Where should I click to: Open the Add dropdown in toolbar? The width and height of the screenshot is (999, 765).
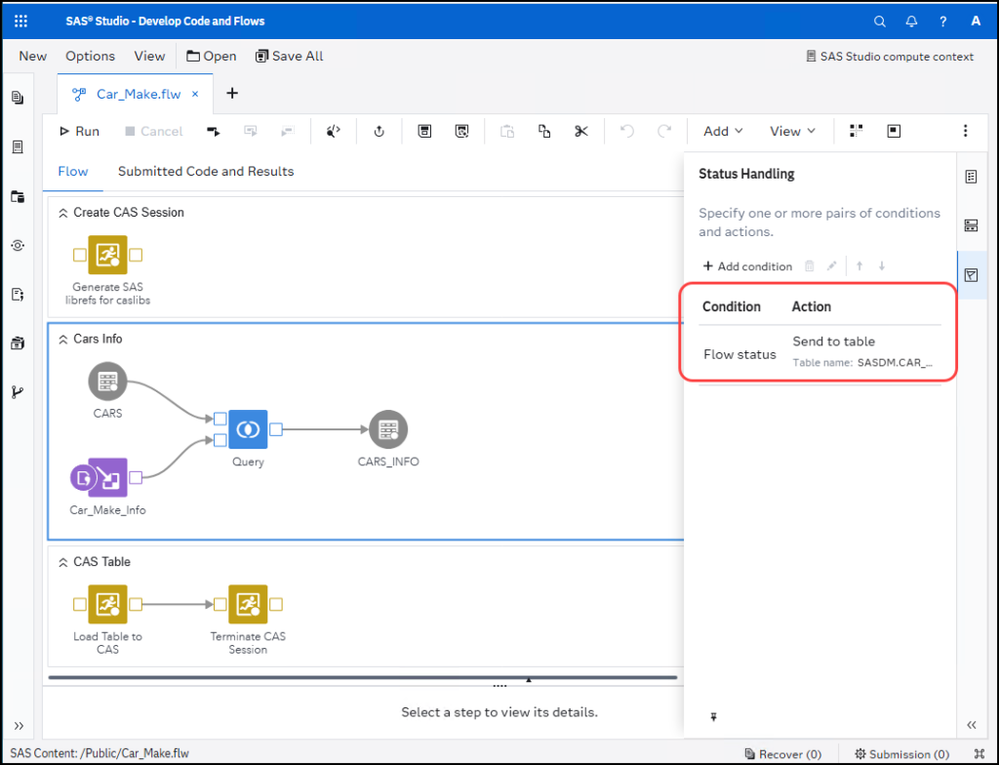tap(723, 131)
